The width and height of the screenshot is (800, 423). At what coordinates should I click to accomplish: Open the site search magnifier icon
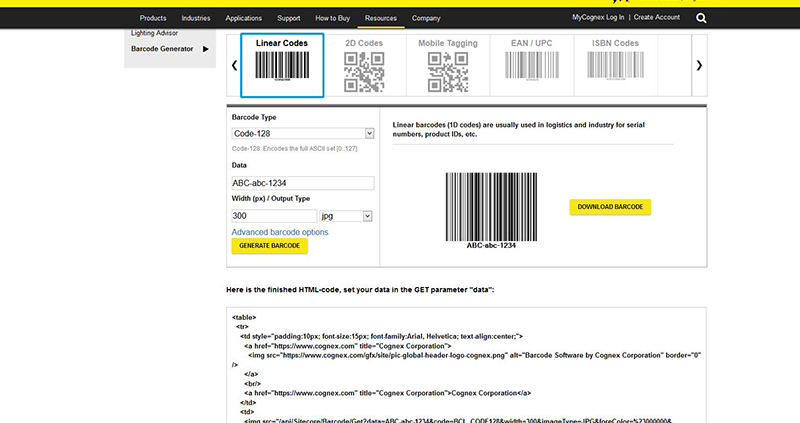pos(701,18)
